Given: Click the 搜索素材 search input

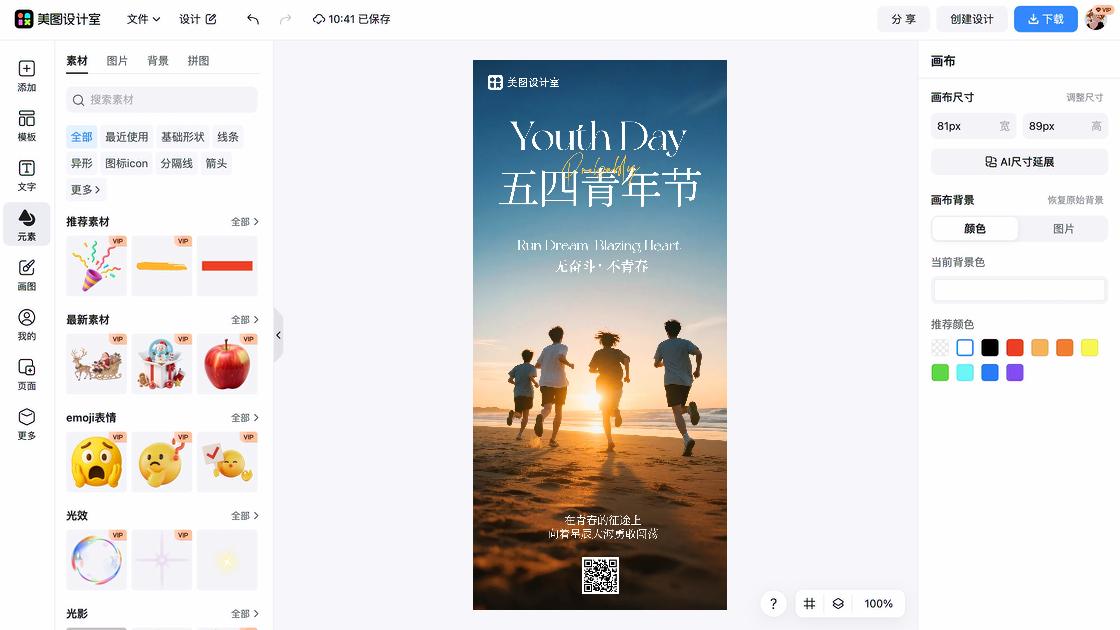Looking at the screenshot, I should tap(161, 100).
